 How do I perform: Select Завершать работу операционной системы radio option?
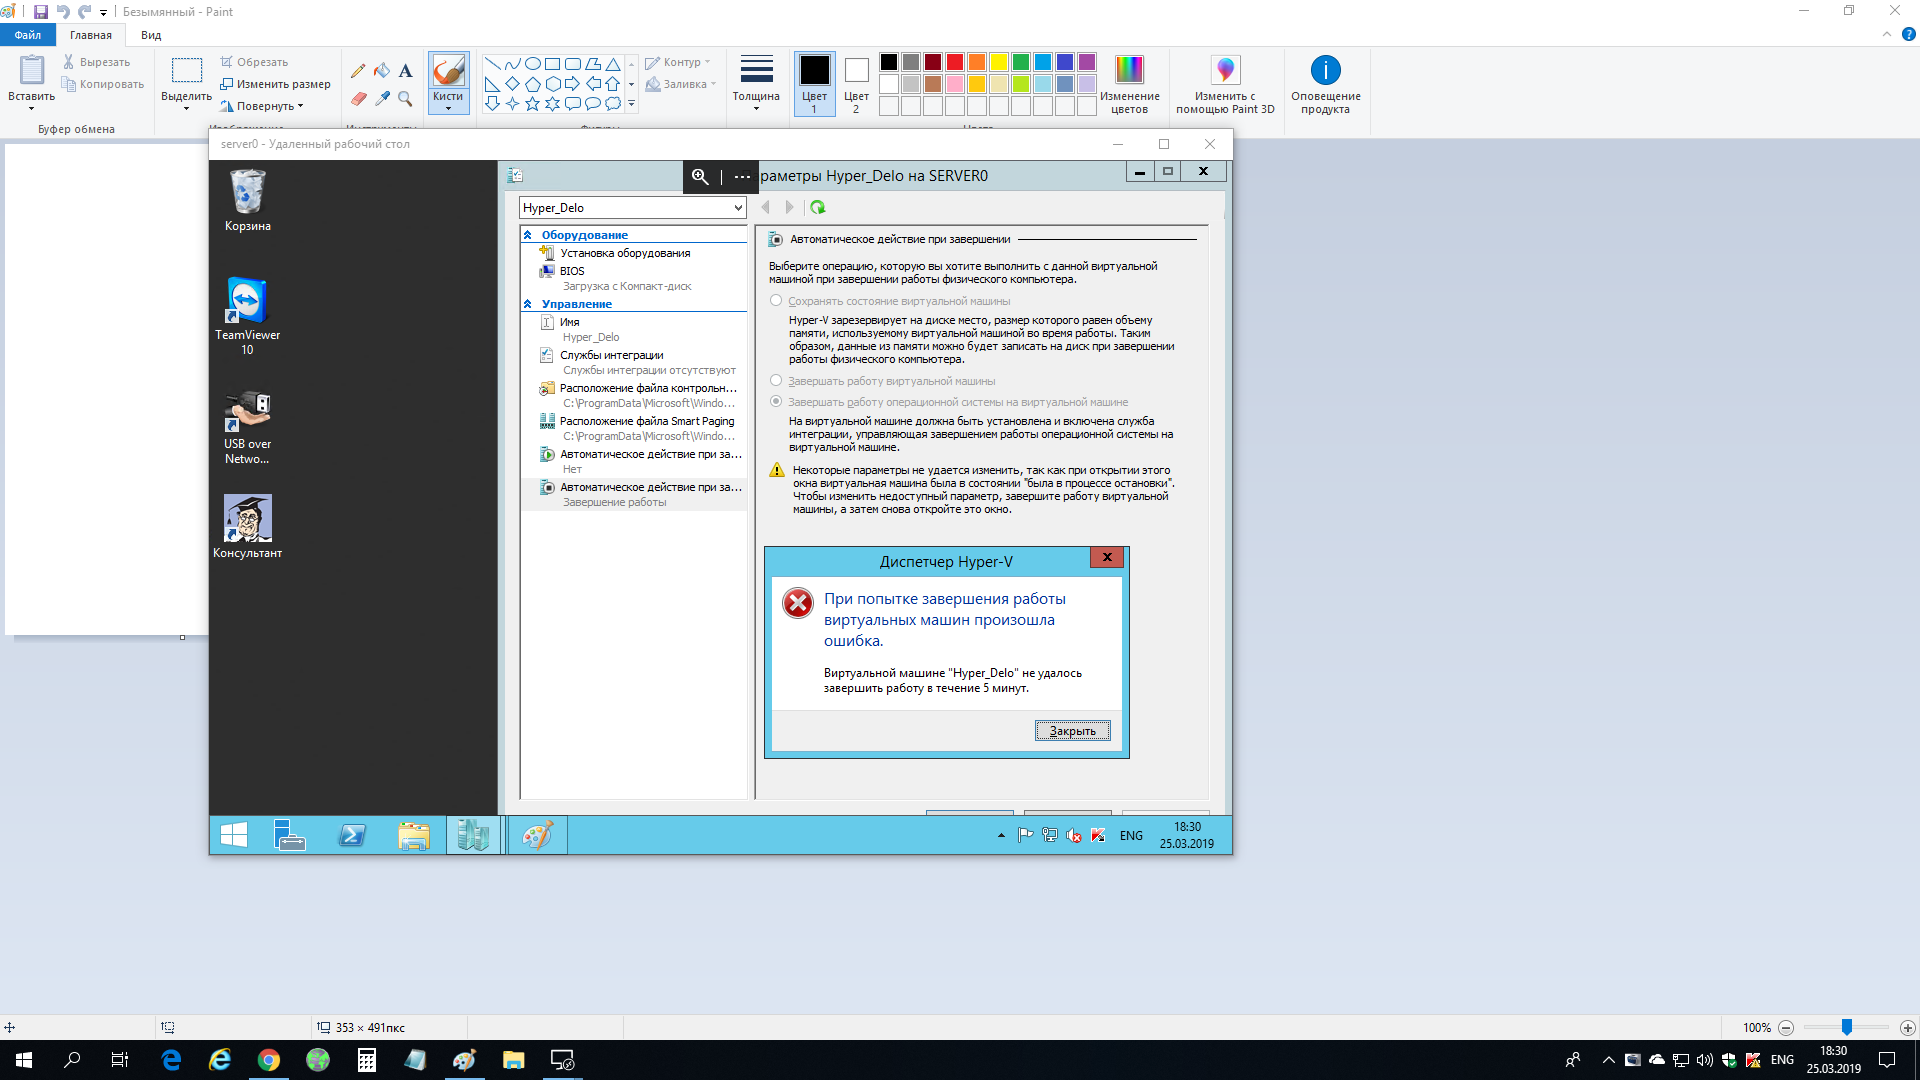[776, 401]
